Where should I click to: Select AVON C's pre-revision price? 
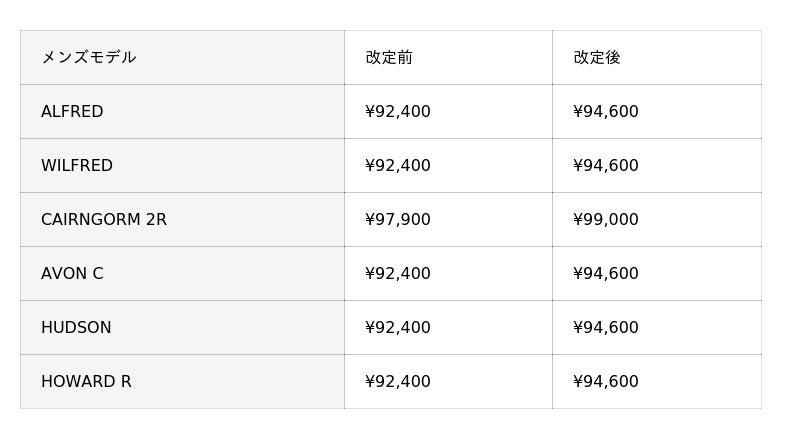[x=398, y=274]
